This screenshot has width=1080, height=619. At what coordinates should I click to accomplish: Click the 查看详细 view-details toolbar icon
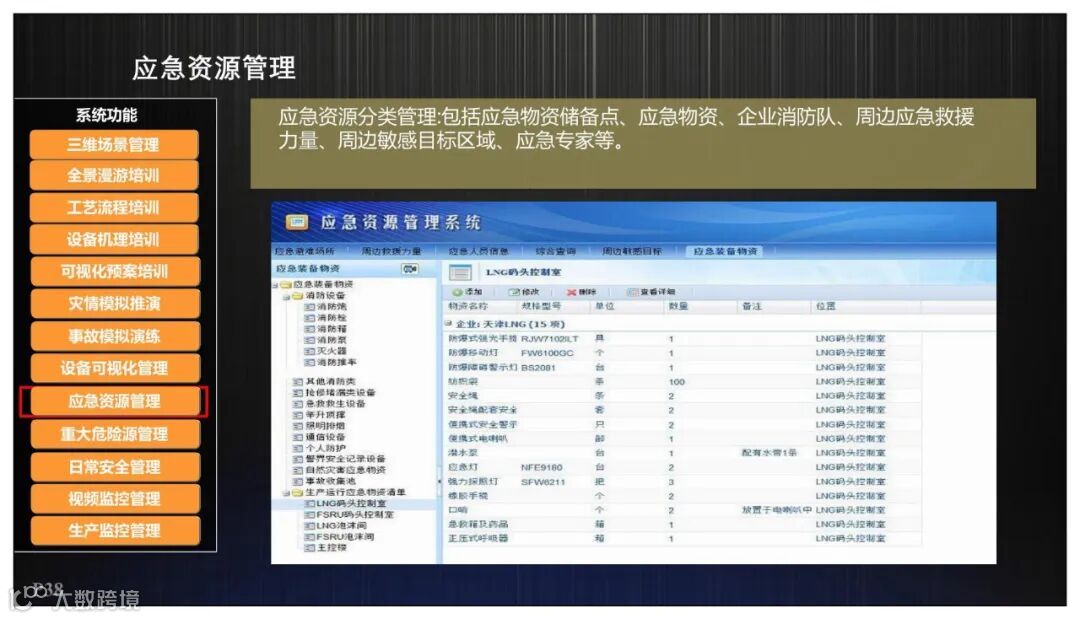click(x=632, y=292)
